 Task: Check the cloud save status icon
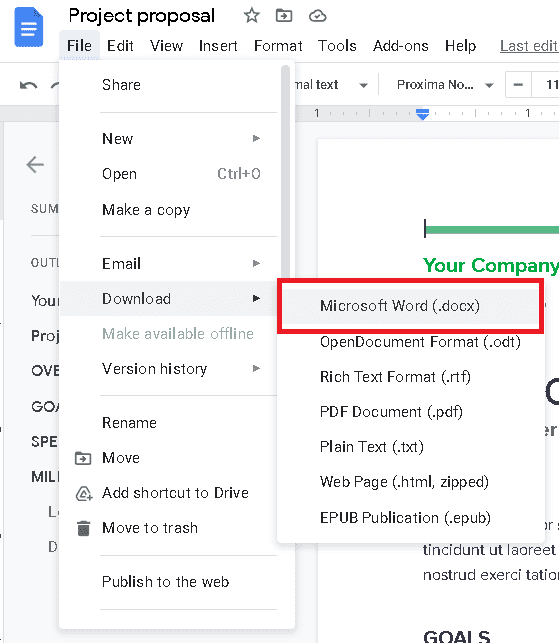pos(317,16)
